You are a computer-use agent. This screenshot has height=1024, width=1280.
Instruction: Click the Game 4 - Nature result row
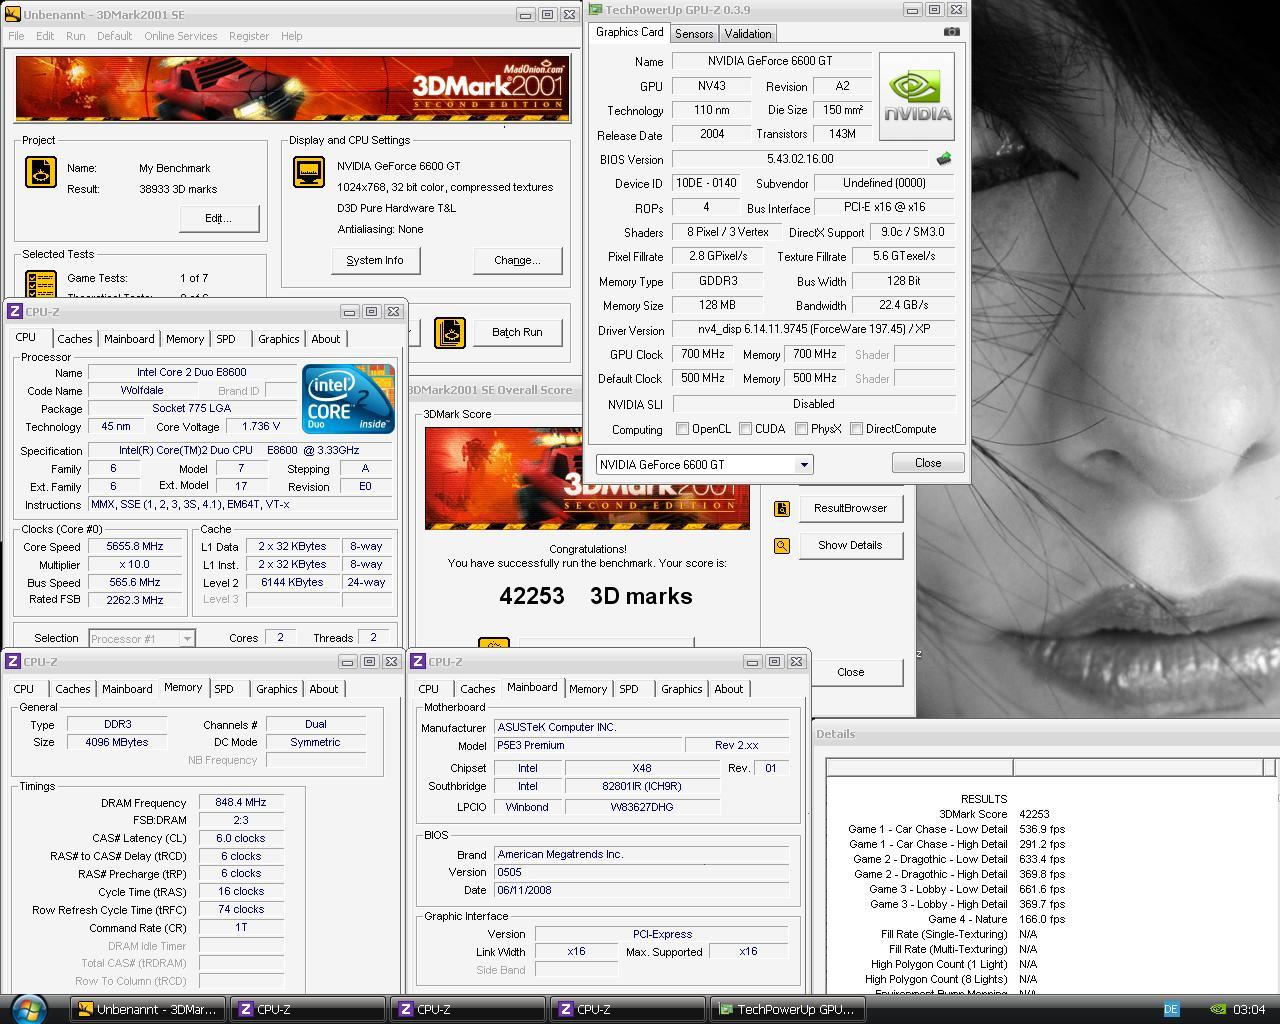pos(955,919)
